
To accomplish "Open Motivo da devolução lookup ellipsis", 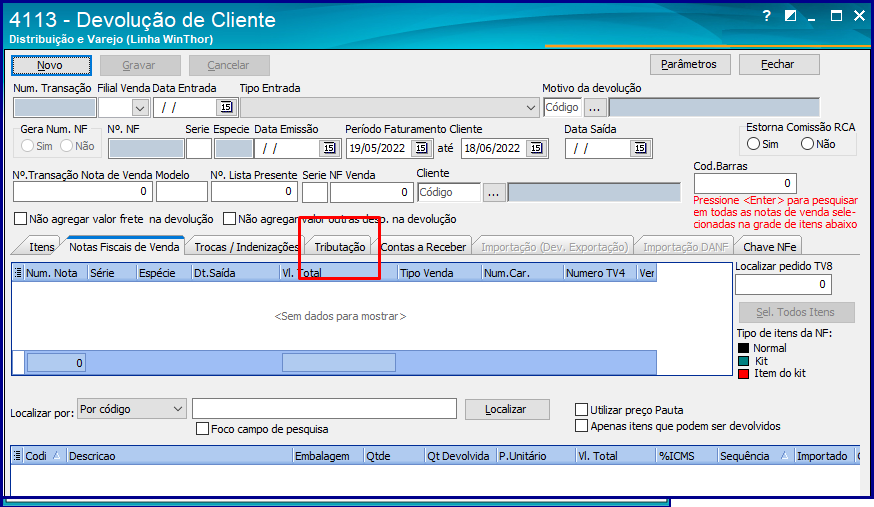I will 594,108.
